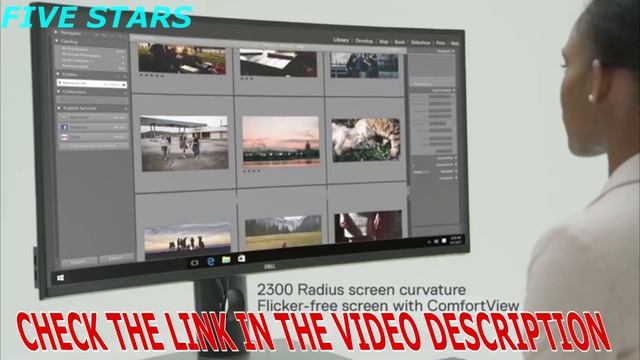The image size is (640, 360).
Task: Expand the Keywording panel
Action: [456, 158]
